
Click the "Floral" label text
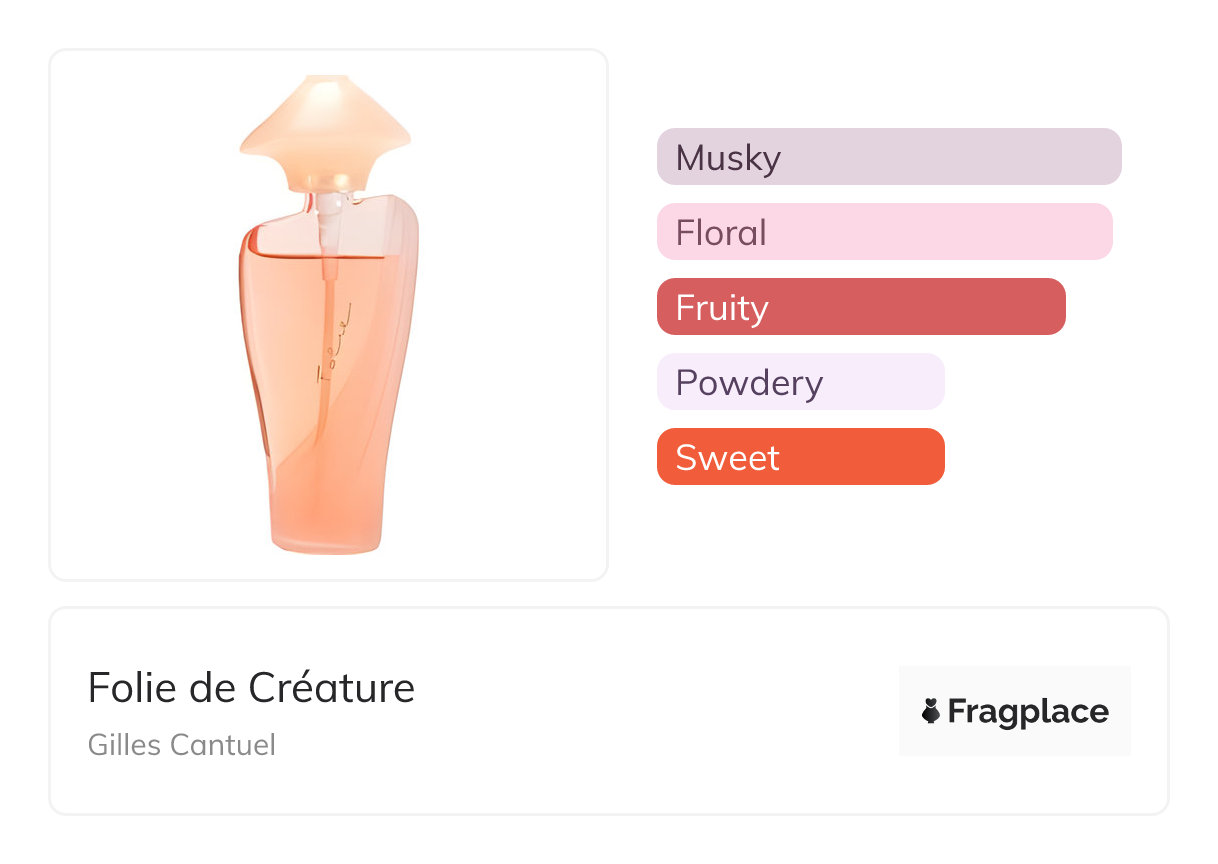point(721,233)
